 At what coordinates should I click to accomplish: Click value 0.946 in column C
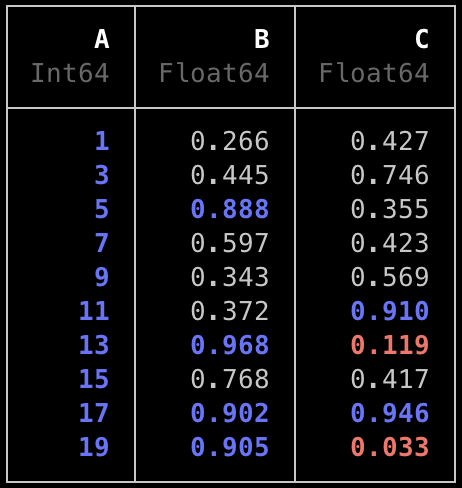[x=390, y=413]
